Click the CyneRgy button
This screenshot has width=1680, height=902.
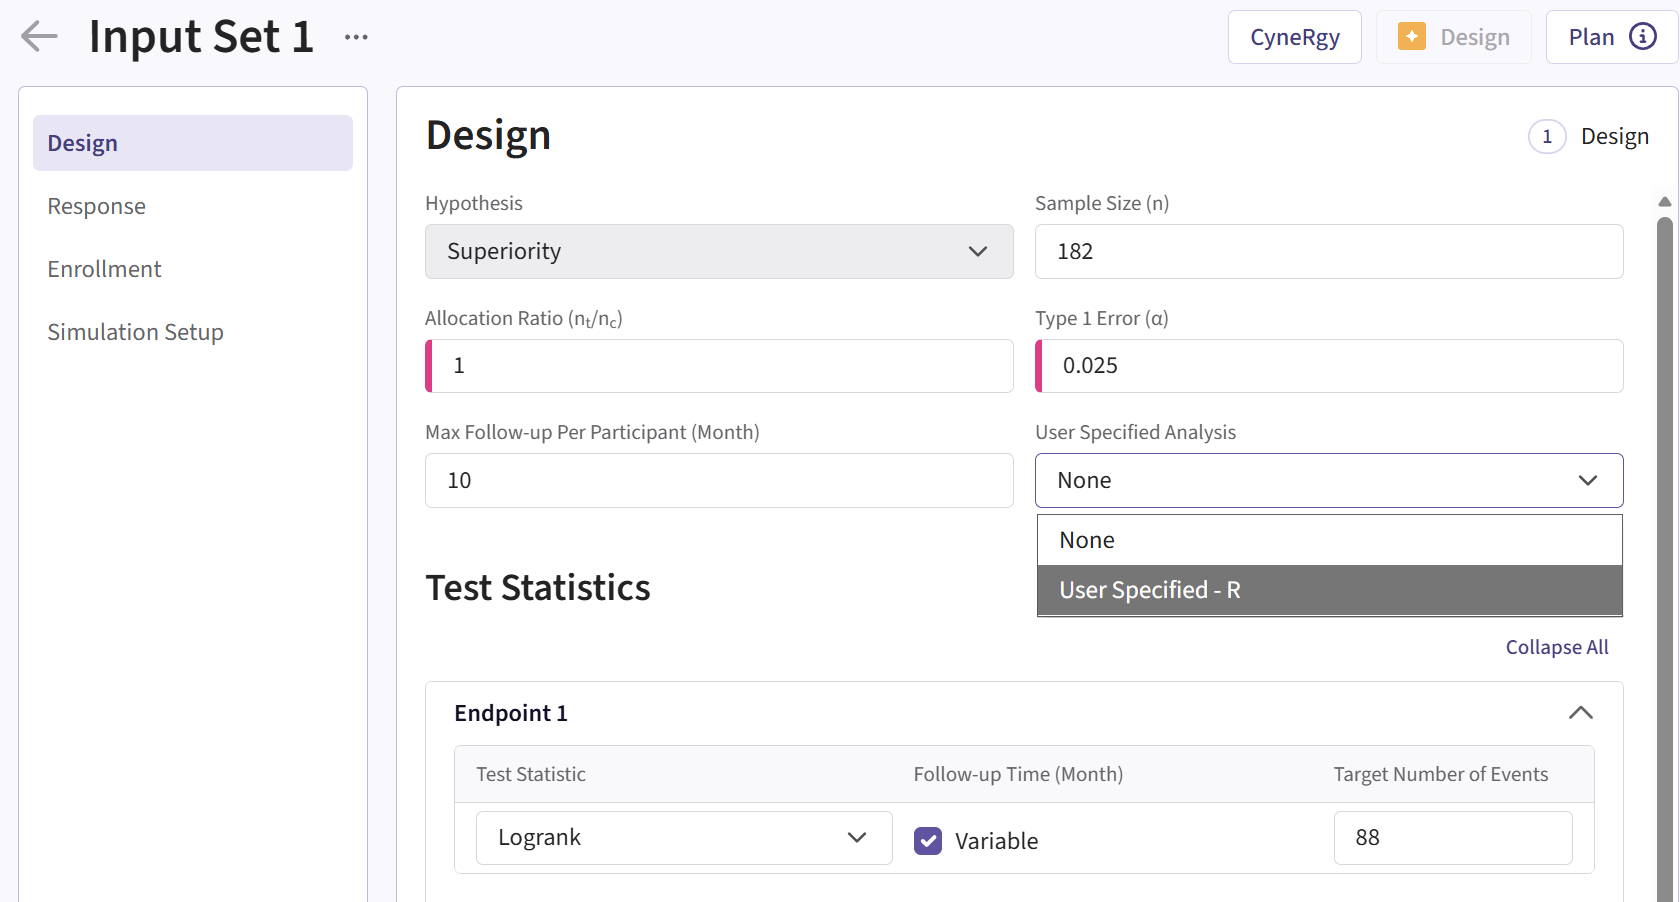[1294, 37]
